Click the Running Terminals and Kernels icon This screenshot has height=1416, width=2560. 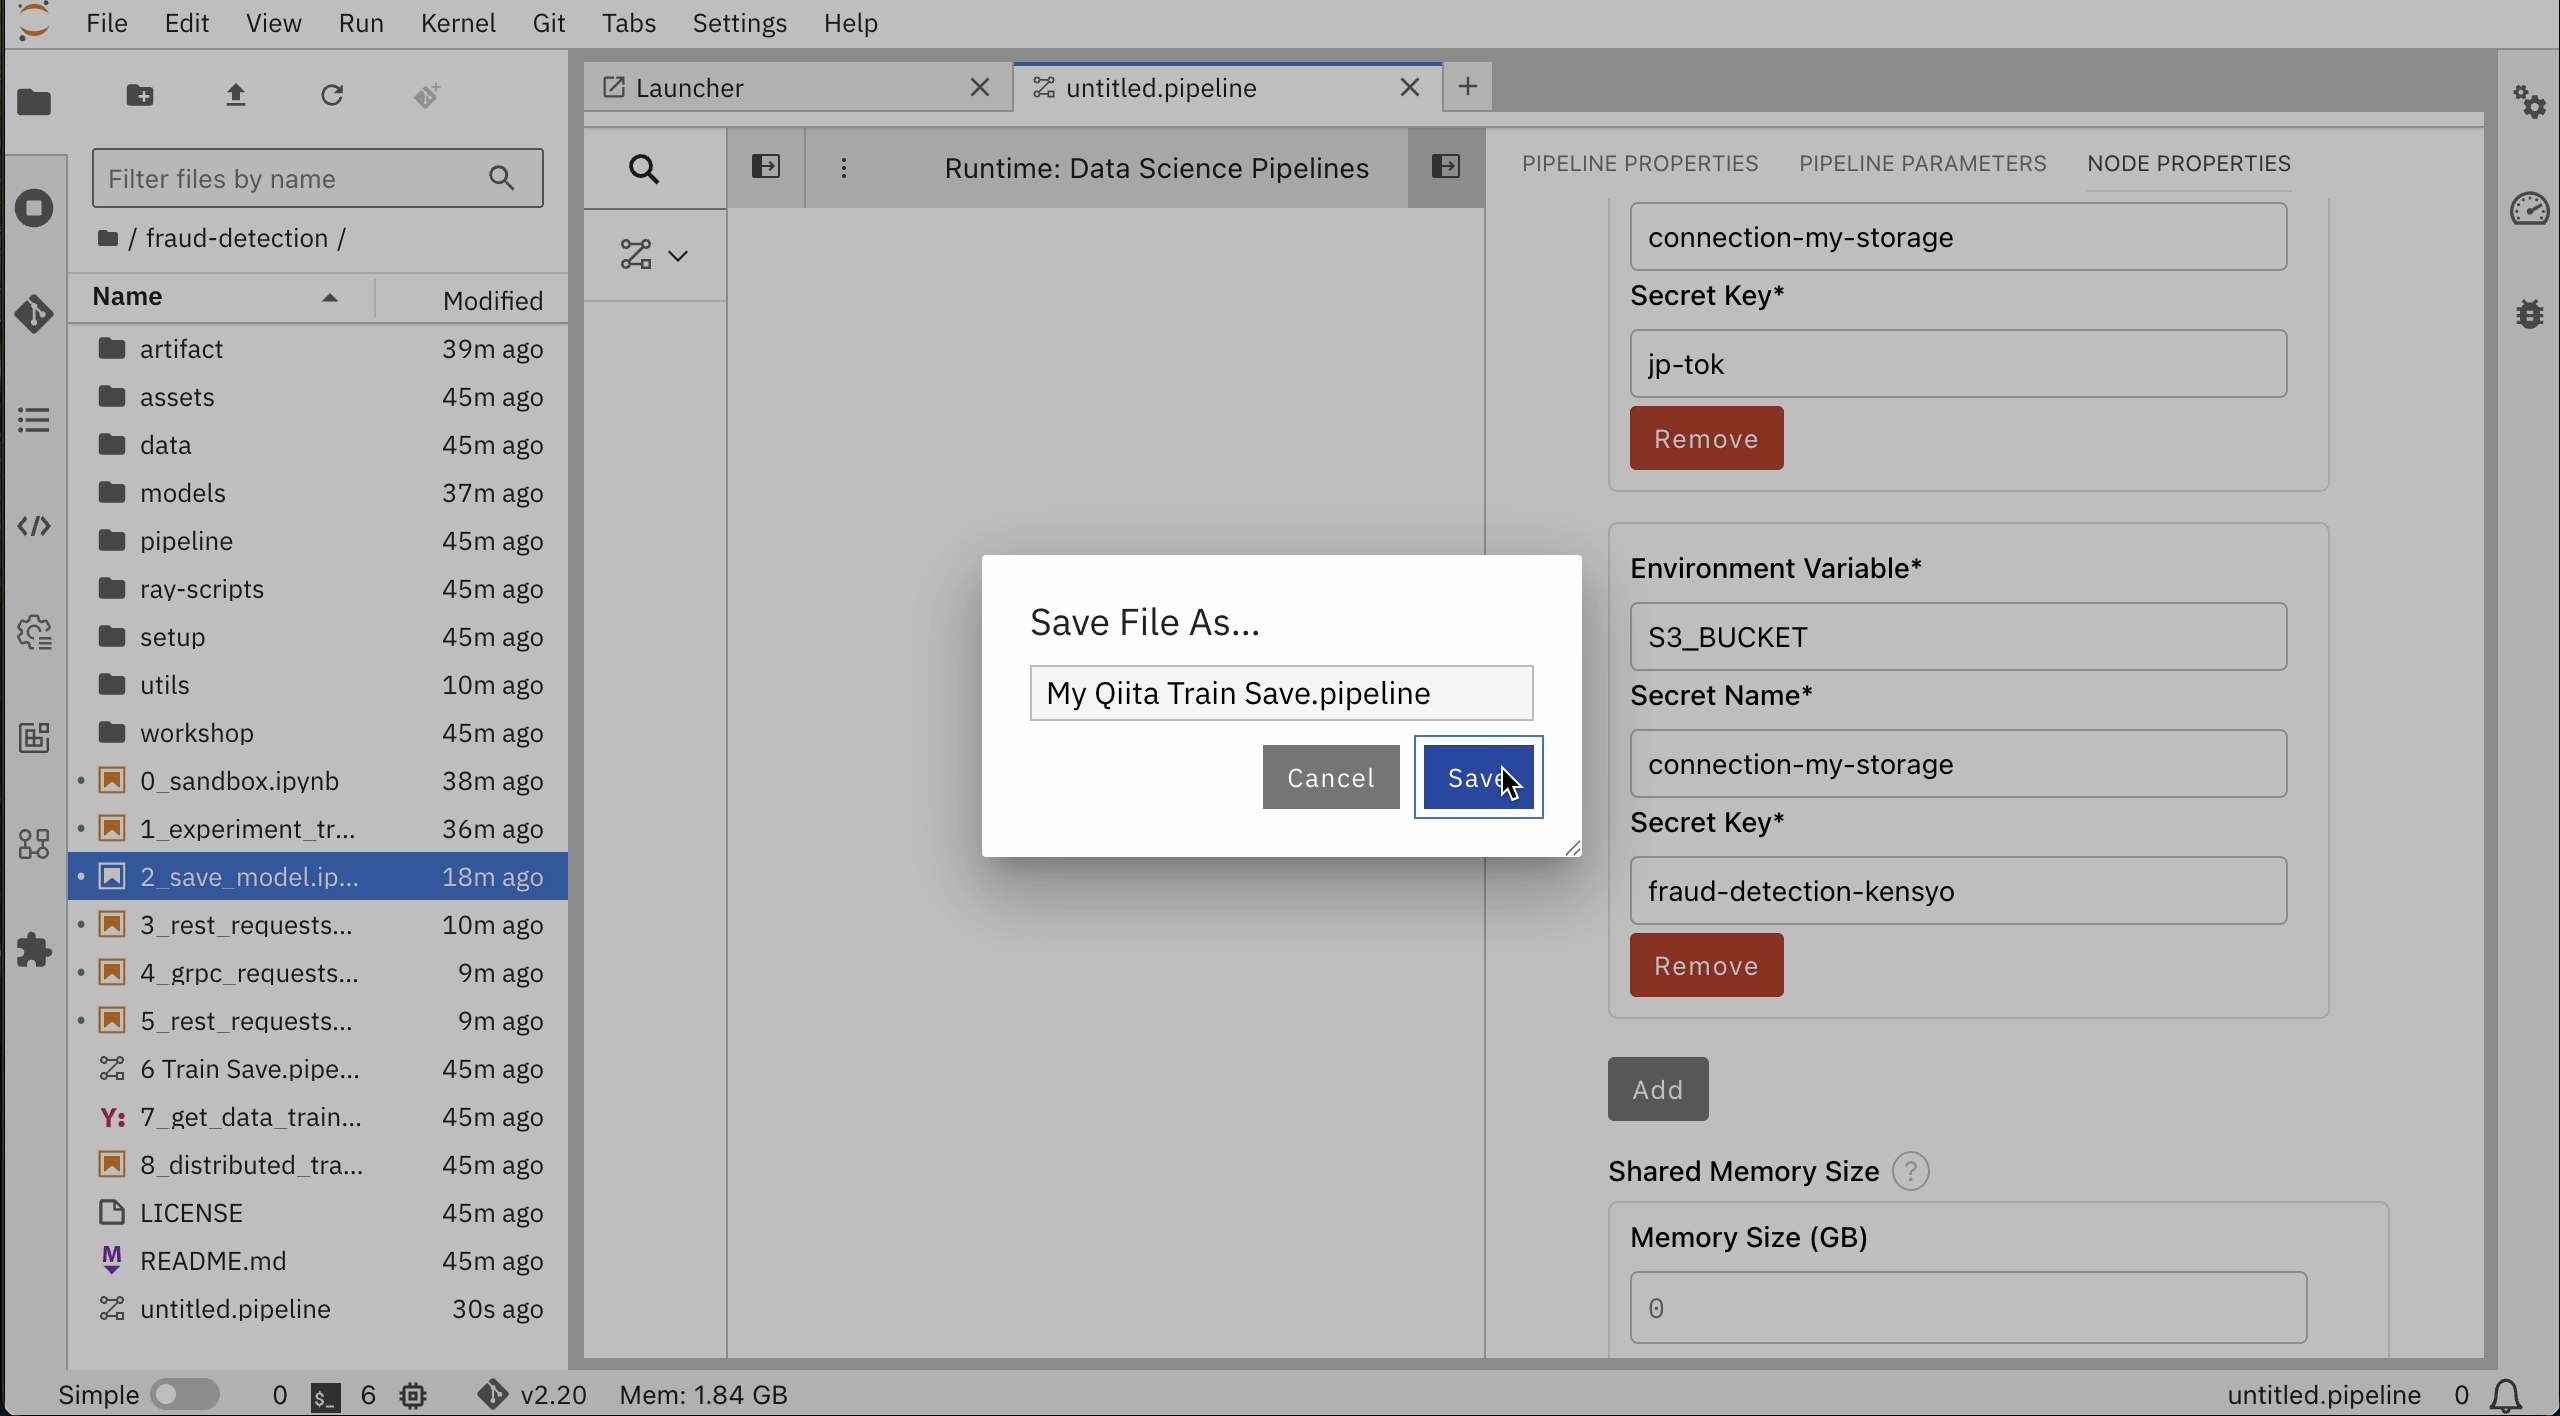[34, 208]
